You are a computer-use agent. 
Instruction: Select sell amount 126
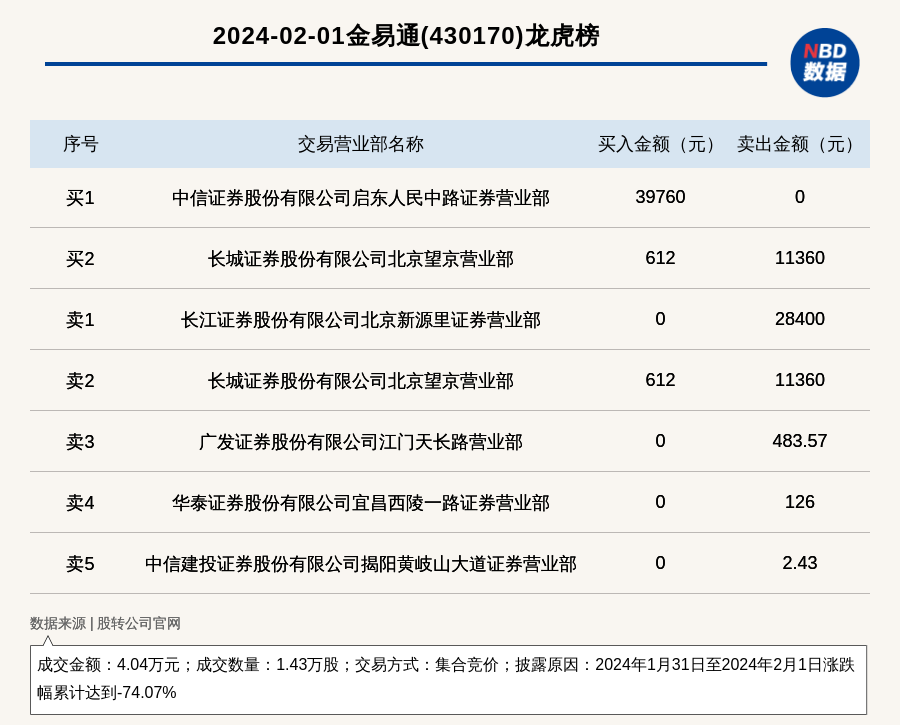click(800, 502)
